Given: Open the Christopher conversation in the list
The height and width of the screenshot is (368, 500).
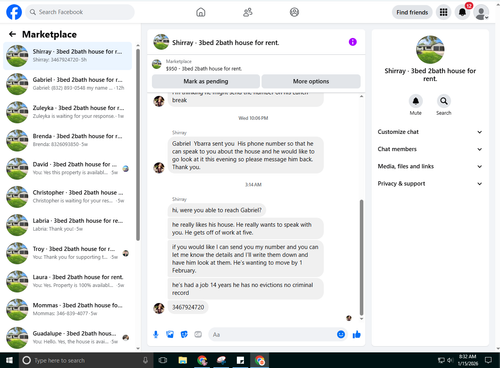Looking at the screenshot, I should click(x=68, y=197).
